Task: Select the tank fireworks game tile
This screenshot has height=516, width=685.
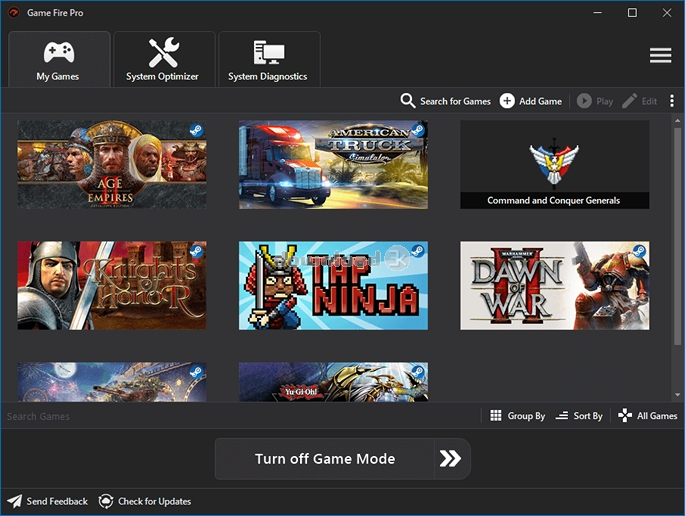Action: click(x=112, y=382)
